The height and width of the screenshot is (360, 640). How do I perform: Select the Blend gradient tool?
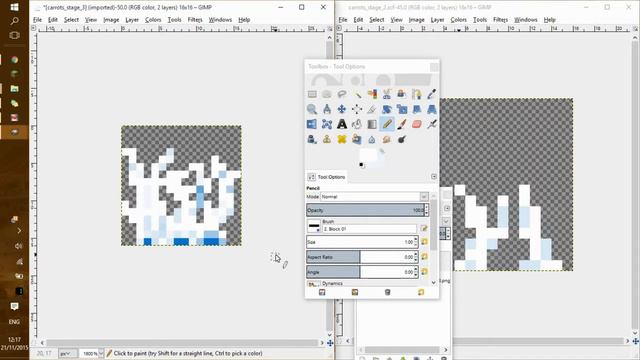[x=372, y=124]
